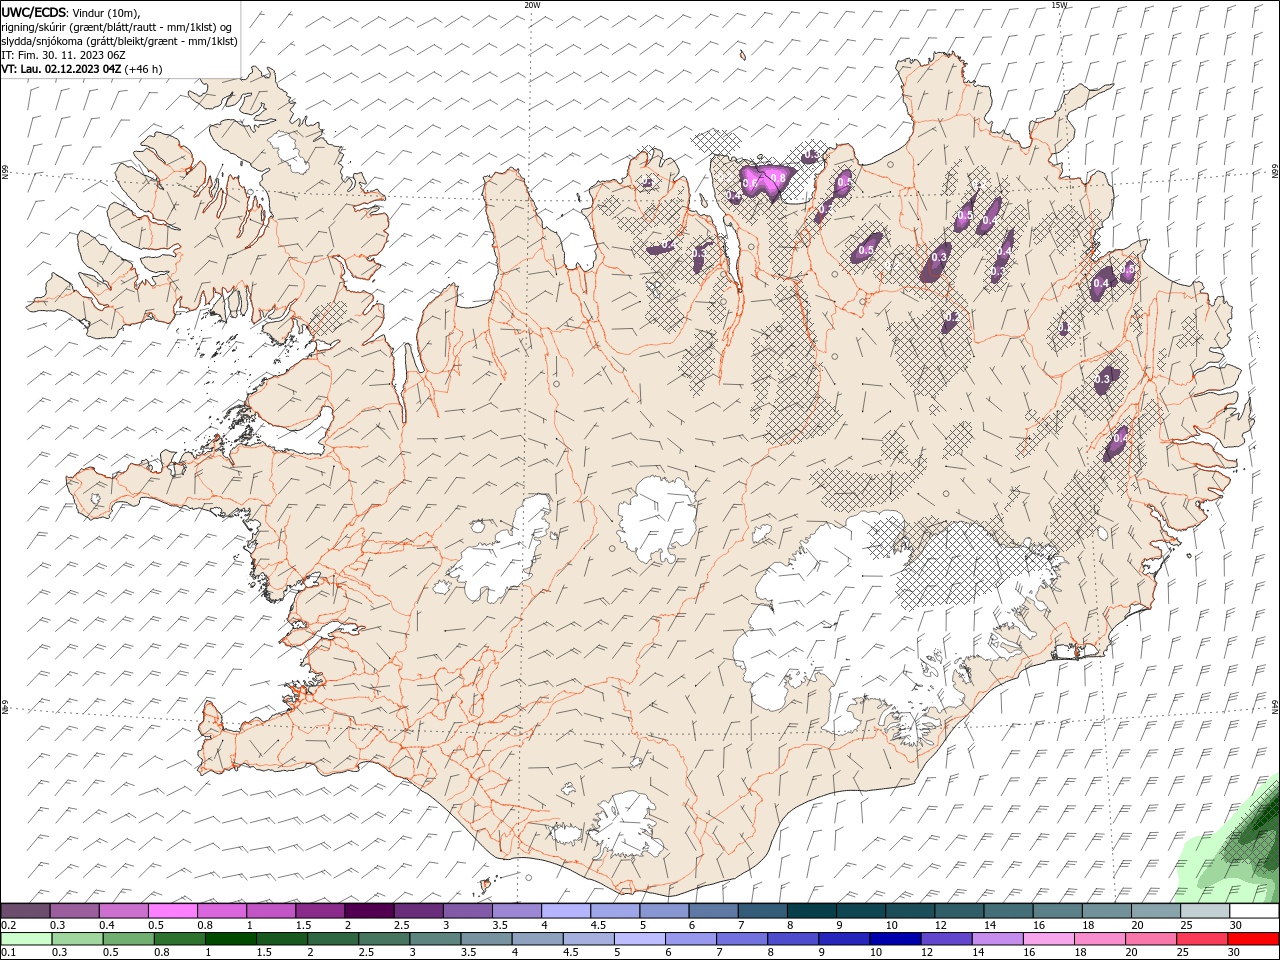Click the '0.8' value in the bright pink snow area
Viewport: 1280px width, 960px height.
(779, 178)
